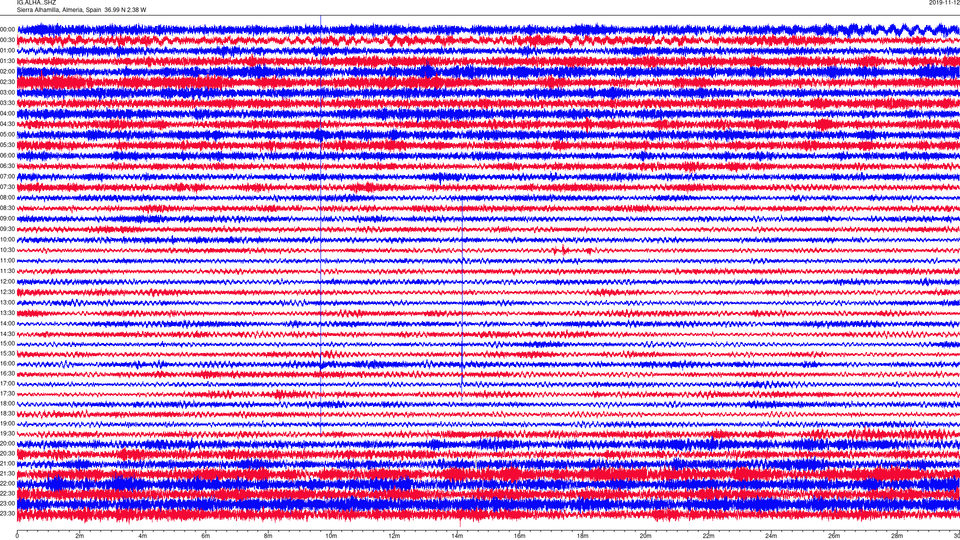Image resolution: width=960 pixels, height=540 pixels.
Task: Pick the 20:30 trace label
Action: coord(8,454)
